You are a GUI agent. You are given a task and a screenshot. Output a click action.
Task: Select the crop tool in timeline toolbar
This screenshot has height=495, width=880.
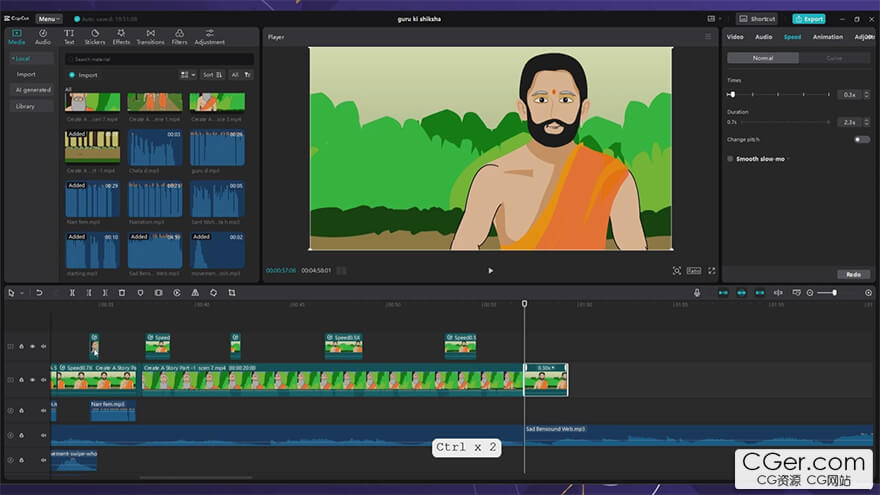pyautogui.click(x=231, y=293)
